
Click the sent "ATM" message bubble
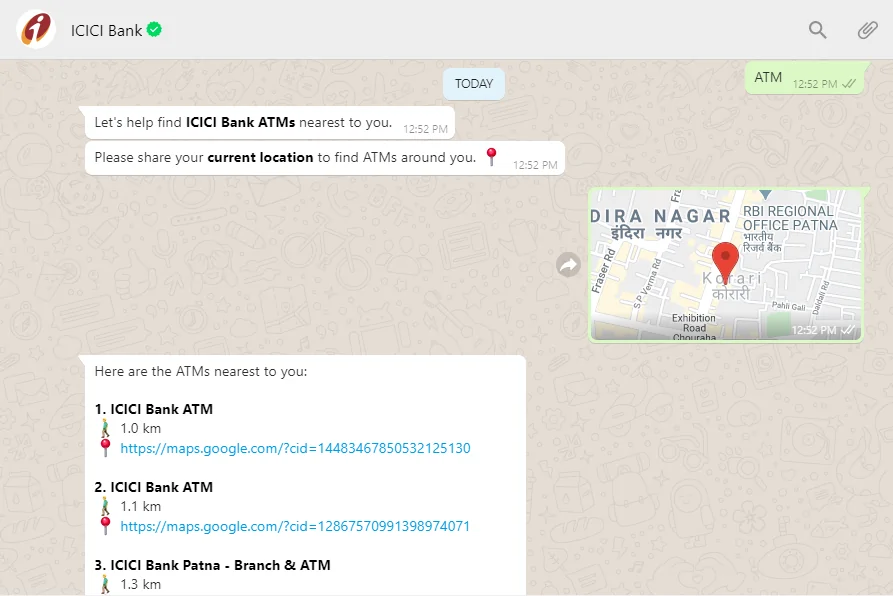point(805,78)
